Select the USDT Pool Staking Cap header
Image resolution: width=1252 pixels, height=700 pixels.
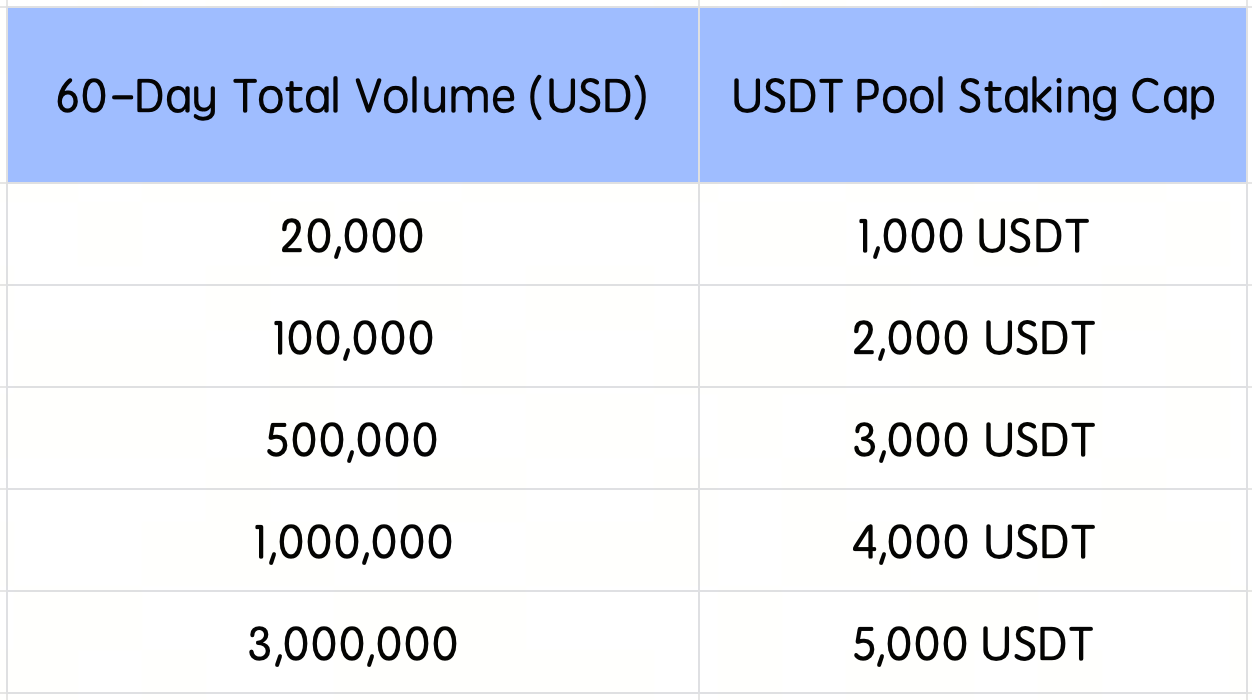point(973,97)
